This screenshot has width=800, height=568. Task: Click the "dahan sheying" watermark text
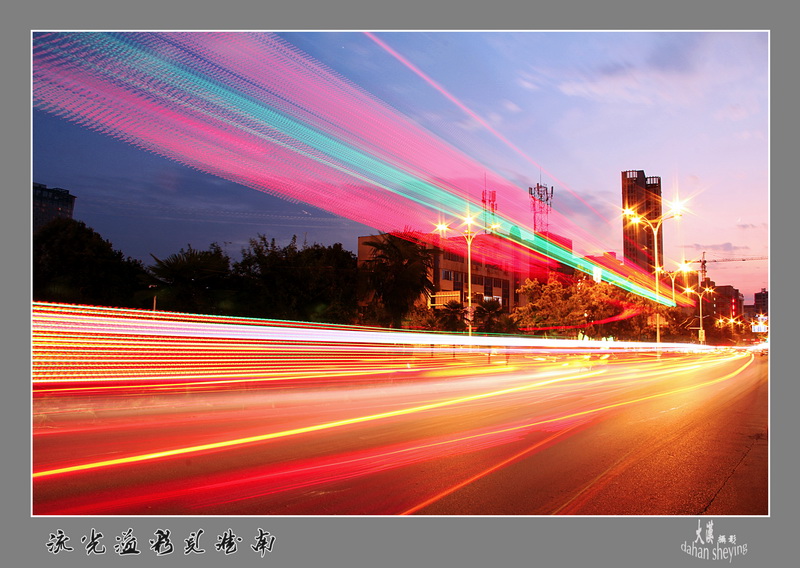tap(713, 551)
